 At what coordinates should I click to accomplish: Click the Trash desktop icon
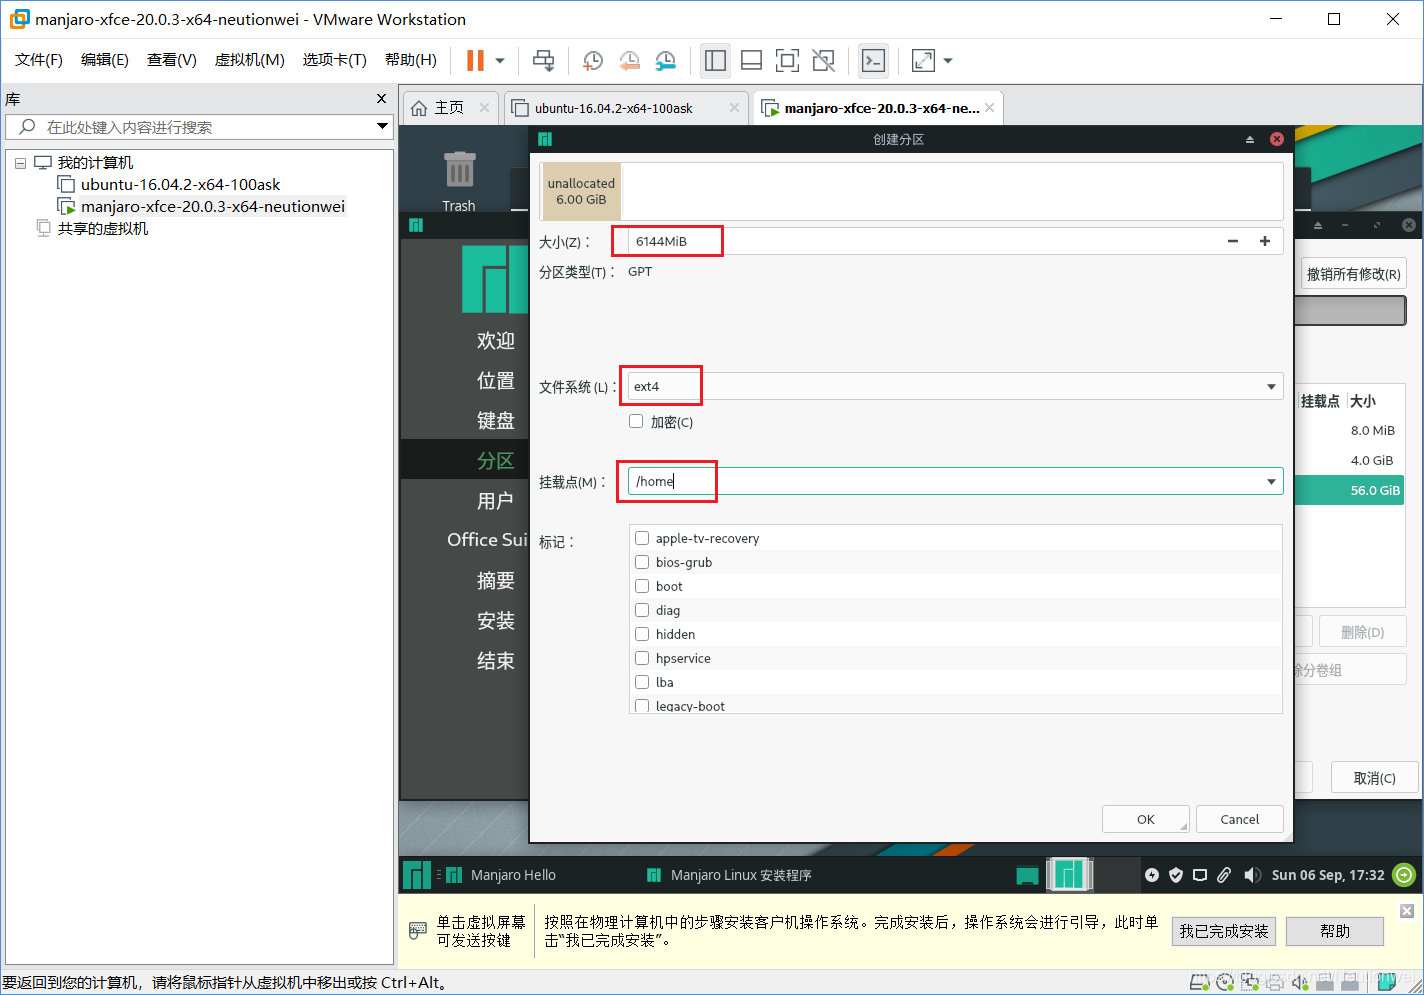(x=459, y=181)
